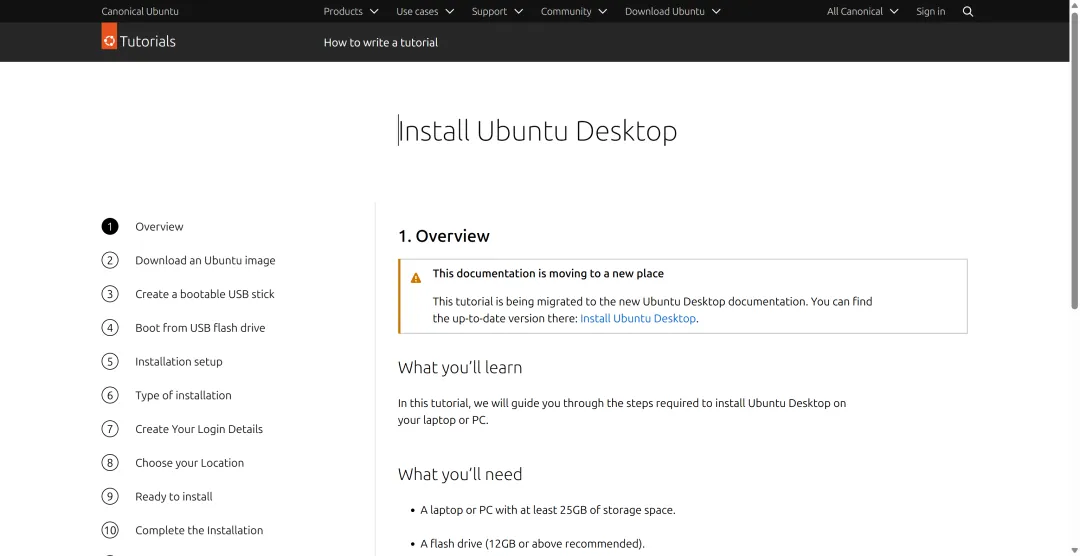The height and width of the screenshot is (556, 1080).
Task: Click step 3 numbered circle
Action: pos(110,294)
